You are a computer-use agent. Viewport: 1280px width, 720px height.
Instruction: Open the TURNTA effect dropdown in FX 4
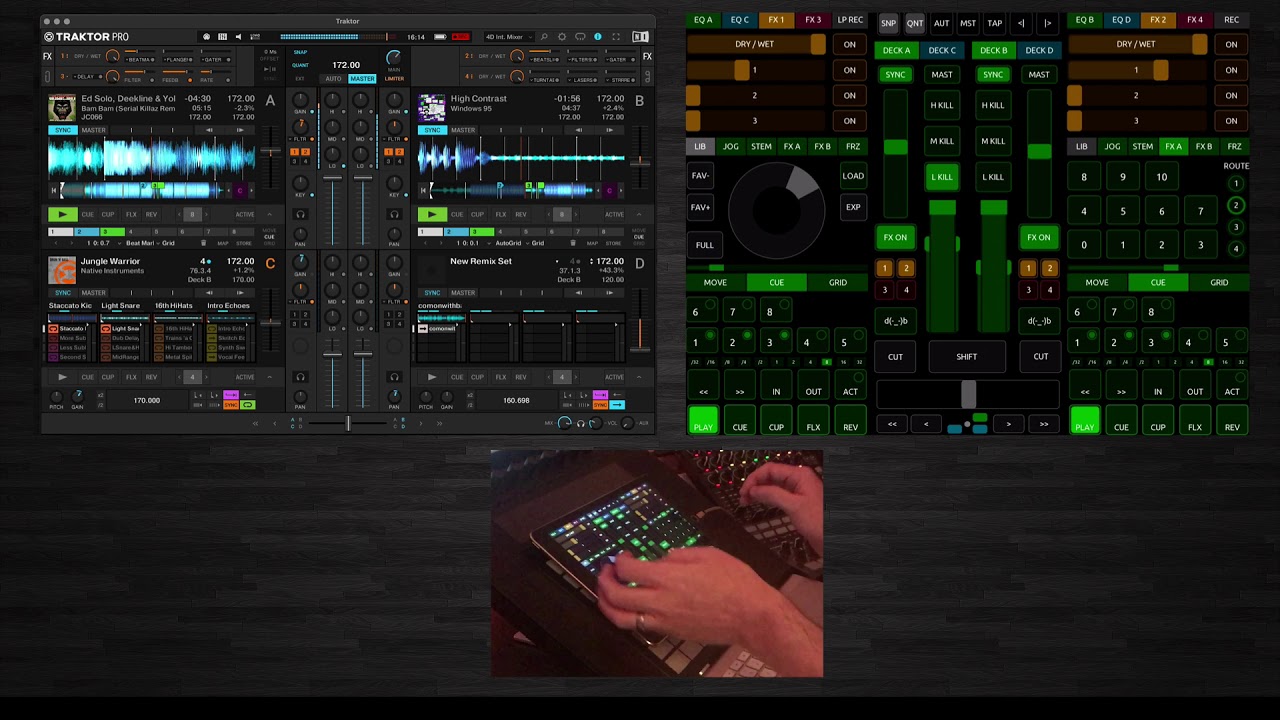coord(546,79)
